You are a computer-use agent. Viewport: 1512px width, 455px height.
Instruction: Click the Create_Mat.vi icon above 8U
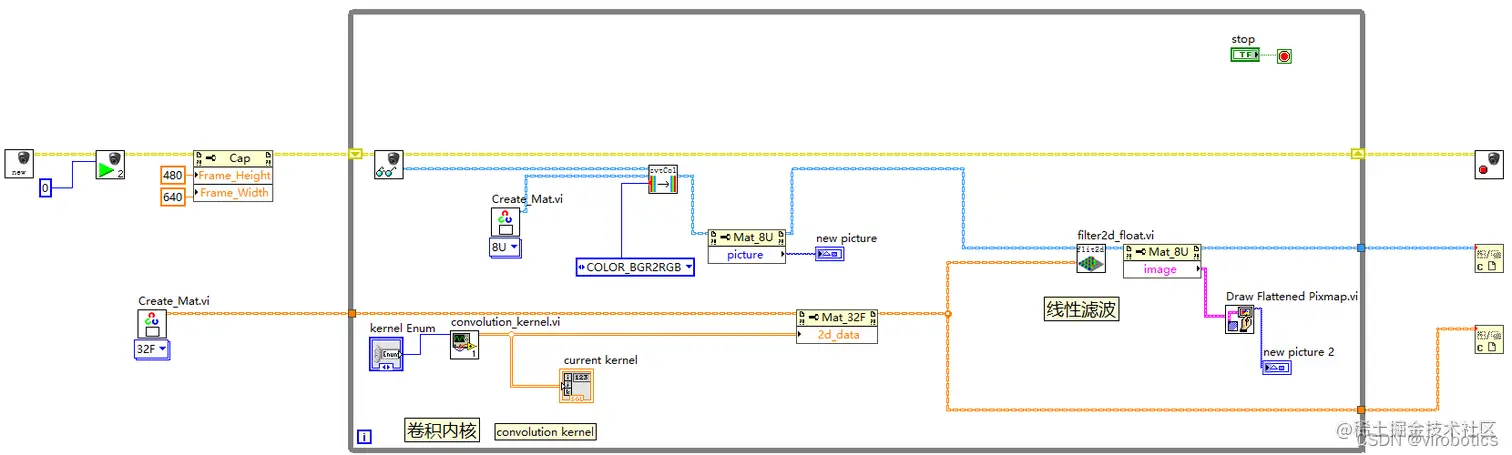coord(505,222)
